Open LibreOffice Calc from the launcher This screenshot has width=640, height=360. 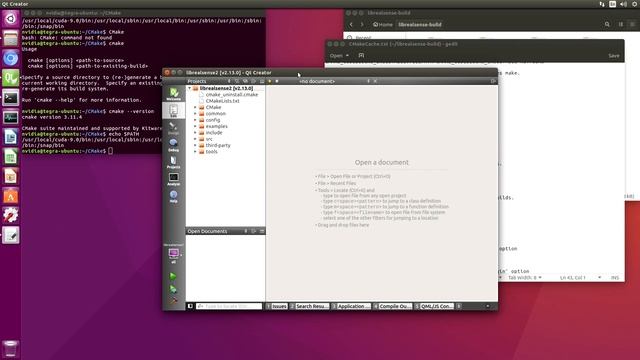(x=11, y=156)
